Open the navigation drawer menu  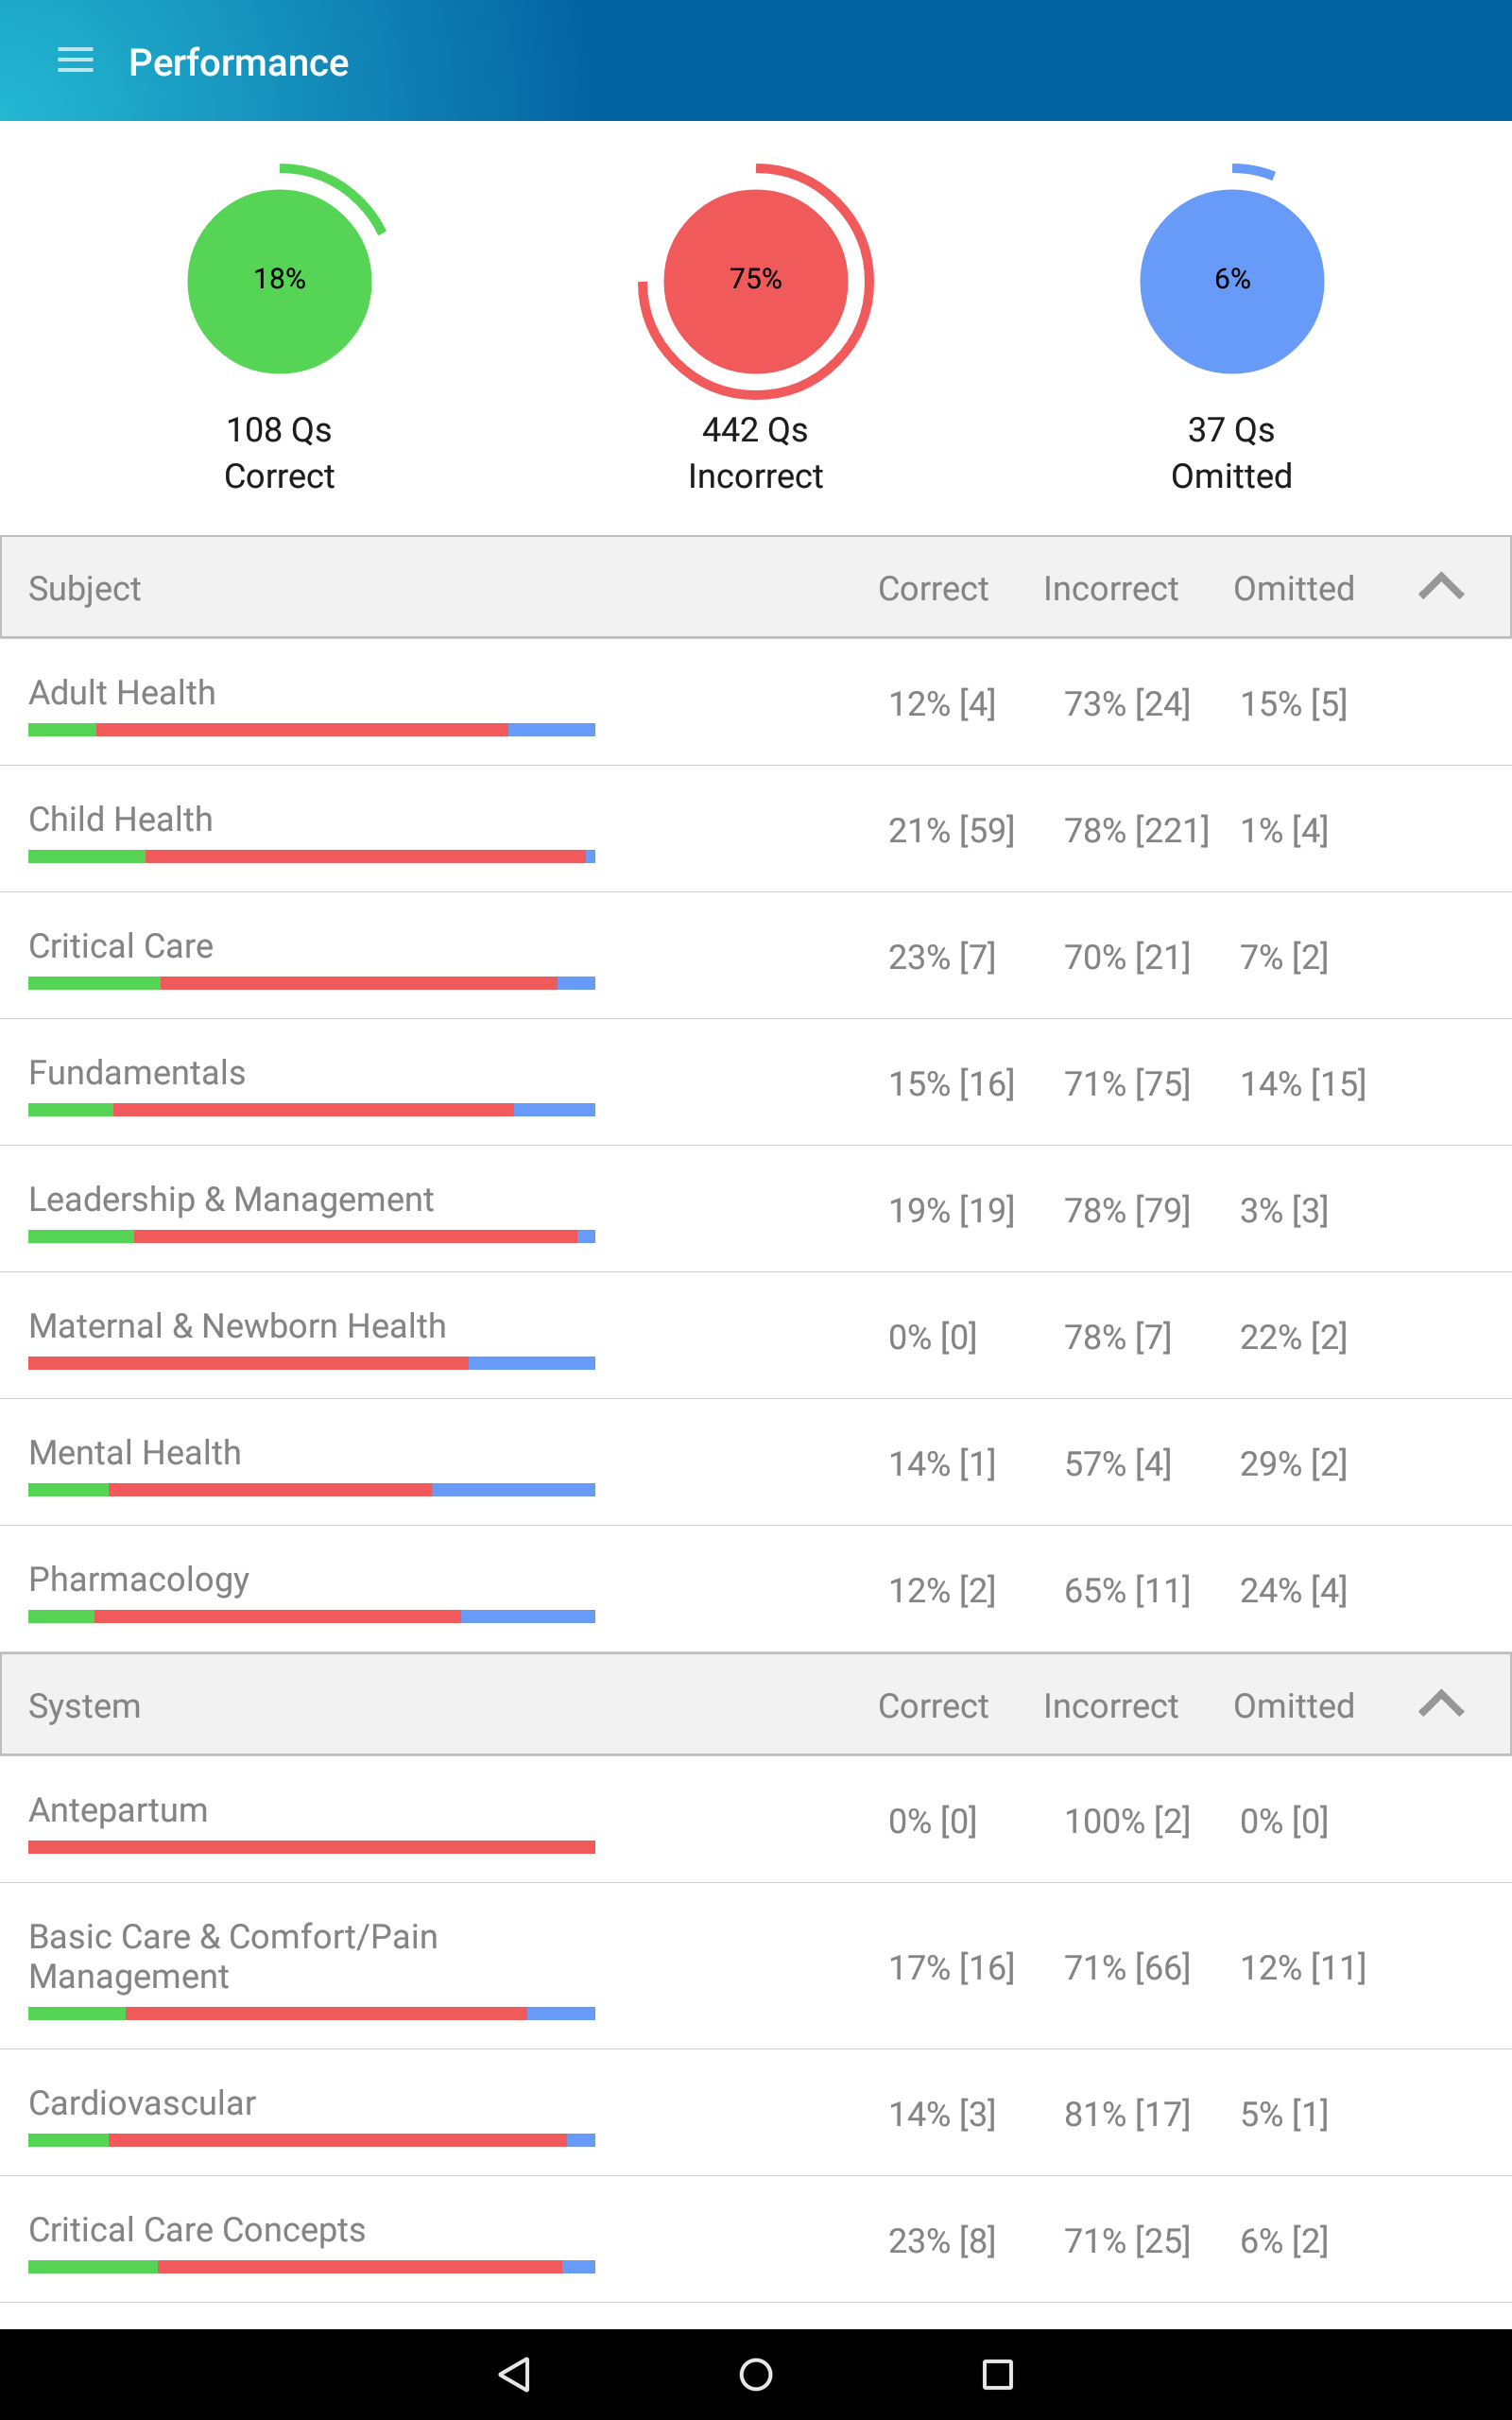(75, 61)
